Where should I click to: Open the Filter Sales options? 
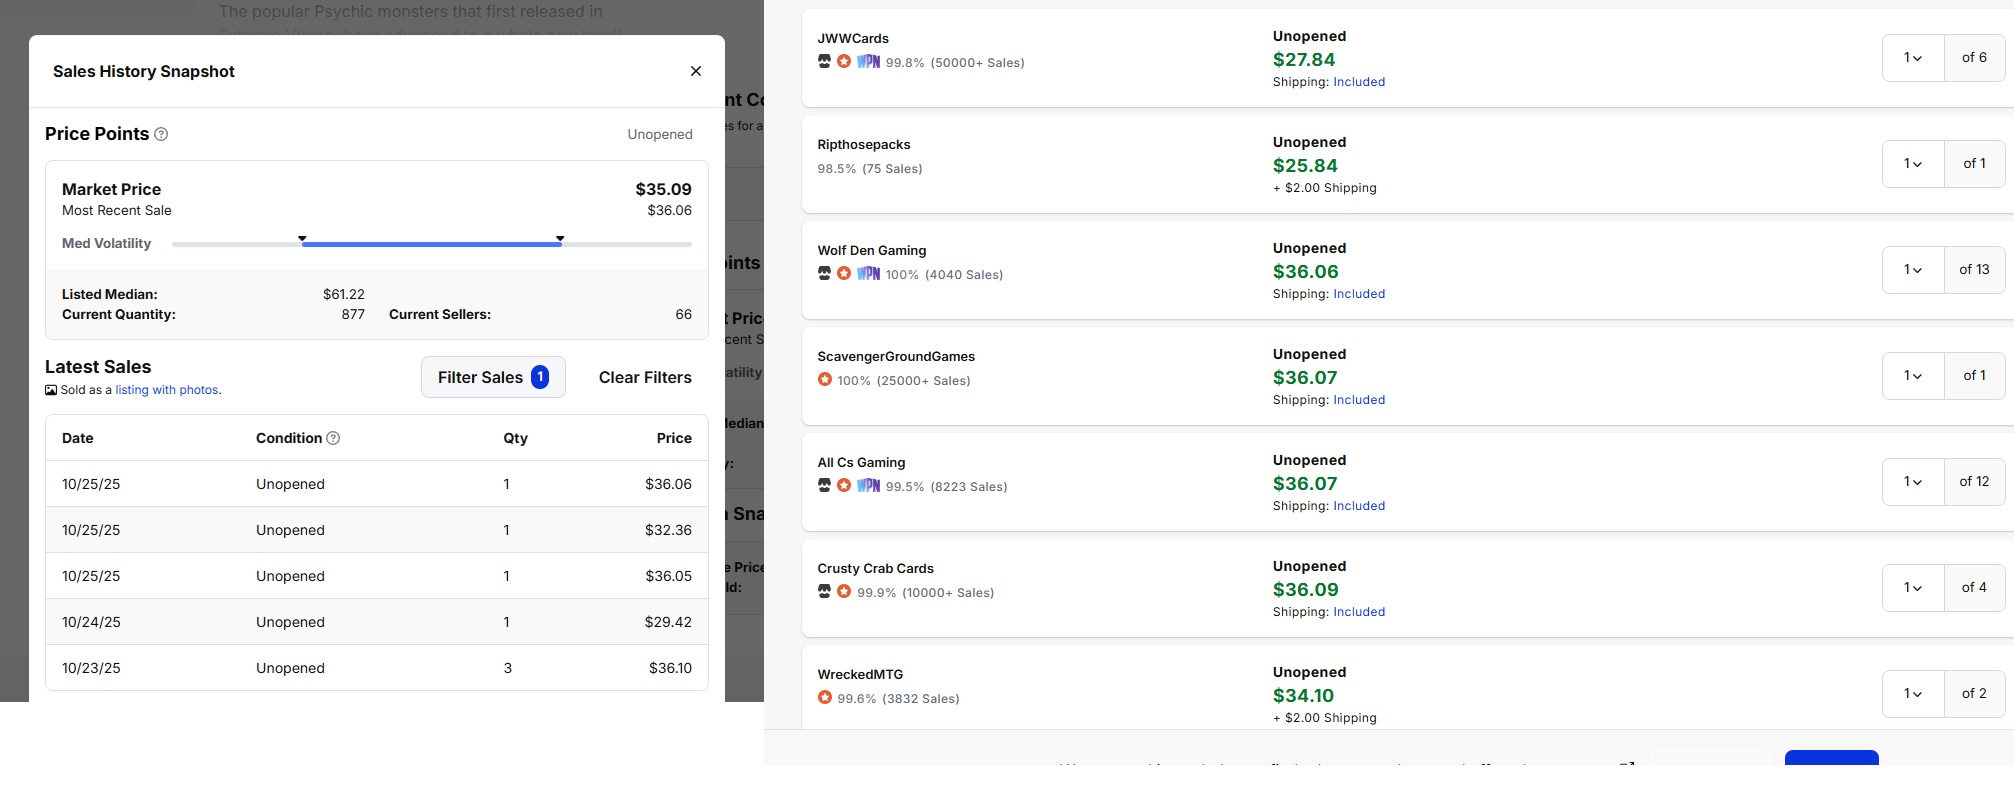click(493, 377)
